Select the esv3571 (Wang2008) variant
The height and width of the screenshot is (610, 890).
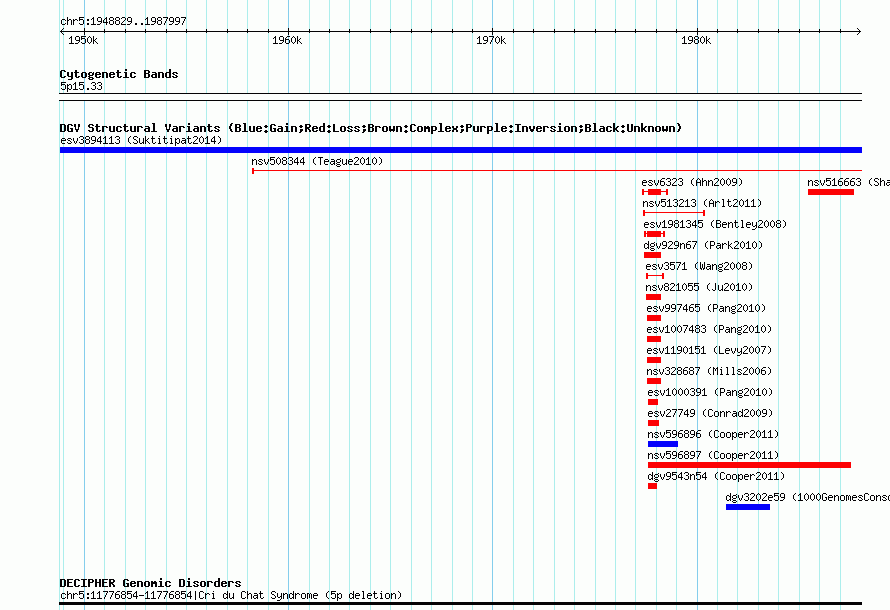coord(699,266)
